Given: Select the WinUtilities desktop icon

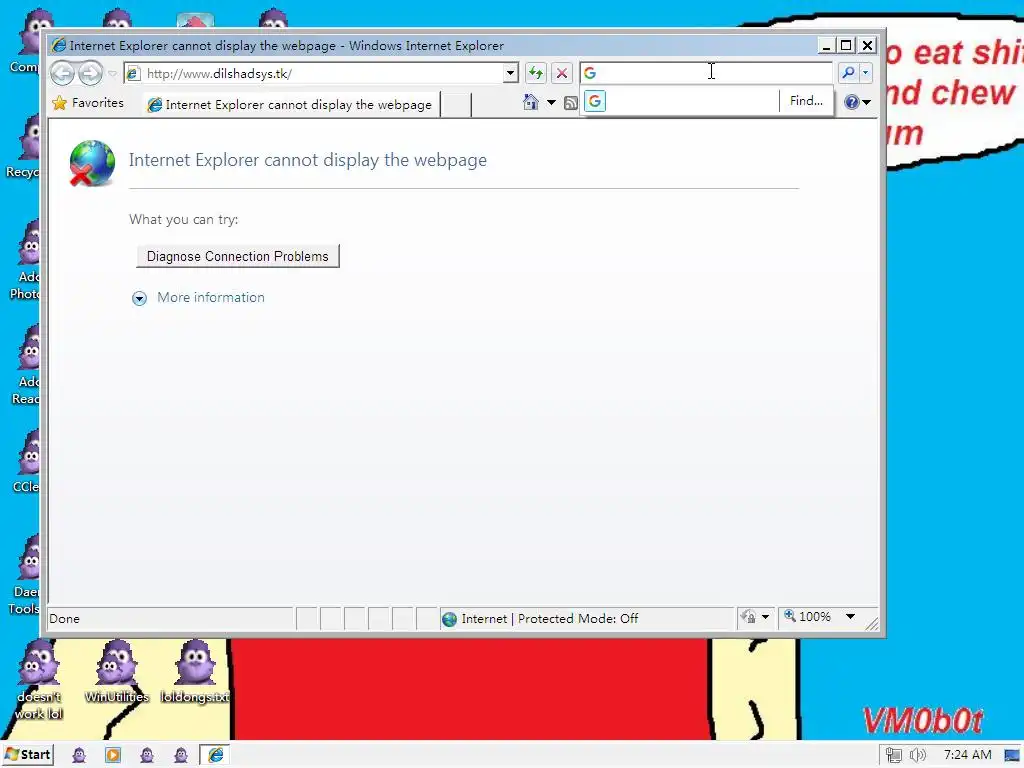Looking at the screenshot, I should 117,672.
